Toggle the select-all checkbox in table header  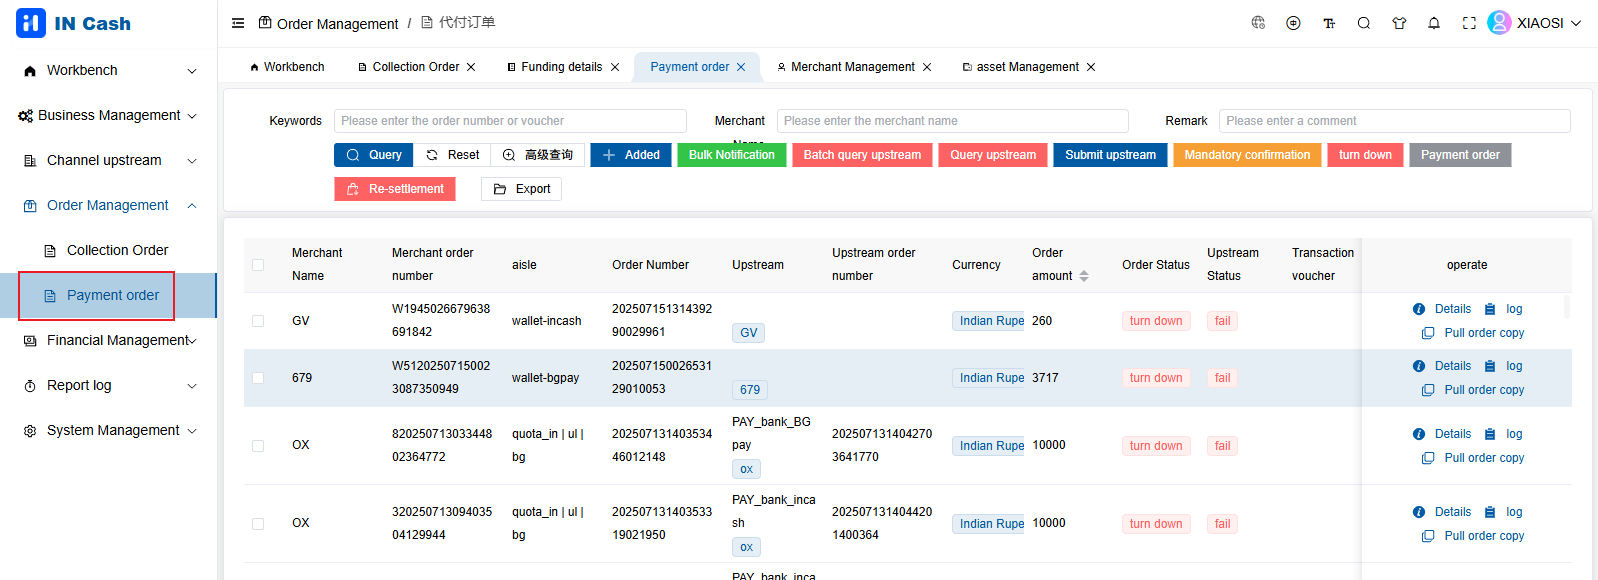(x=258, y=265)
